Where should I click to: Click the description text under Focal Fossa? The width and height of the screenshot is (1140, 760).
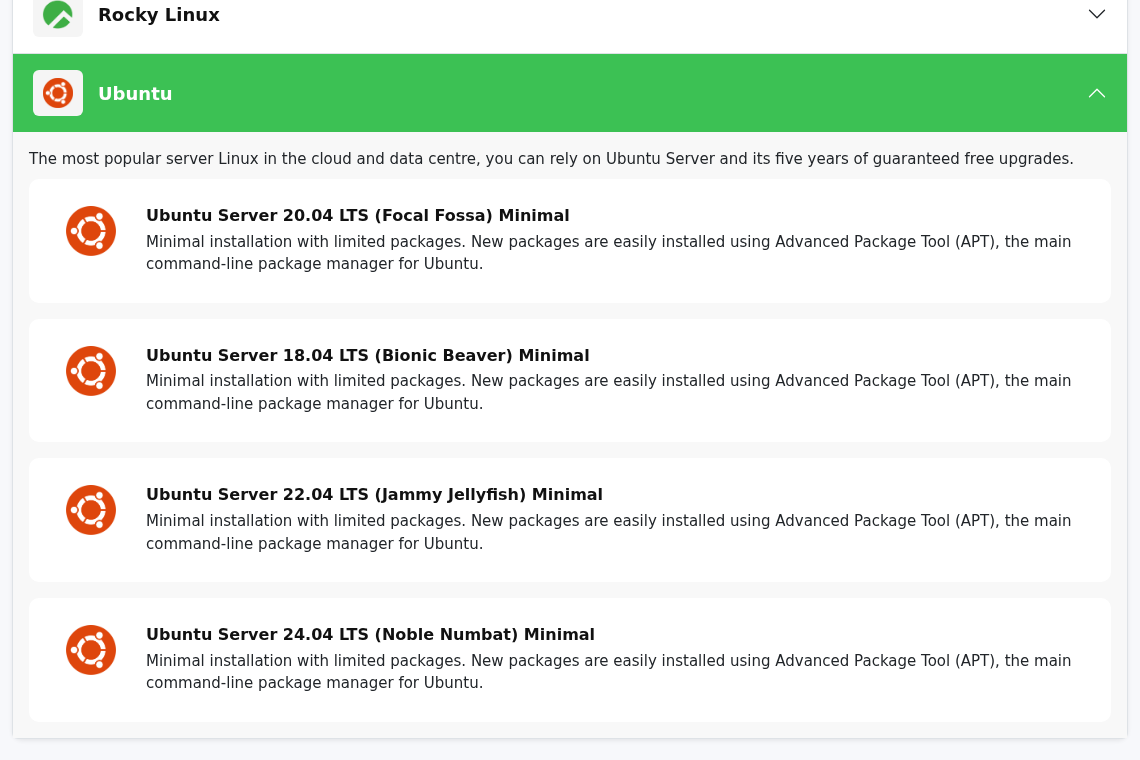tap(609, 252)
